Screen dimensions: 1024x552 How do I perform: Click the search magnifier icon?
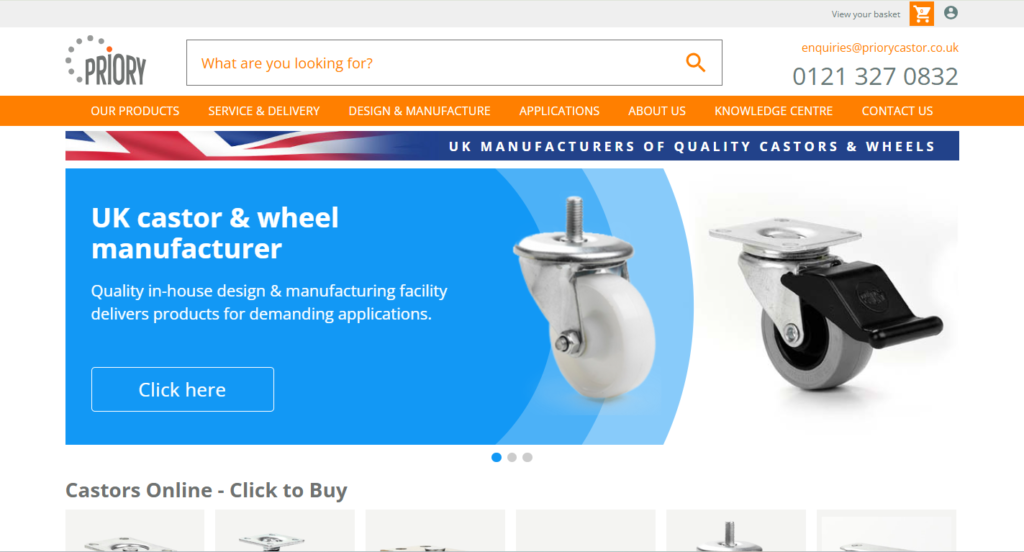click(x=696, y=63)
